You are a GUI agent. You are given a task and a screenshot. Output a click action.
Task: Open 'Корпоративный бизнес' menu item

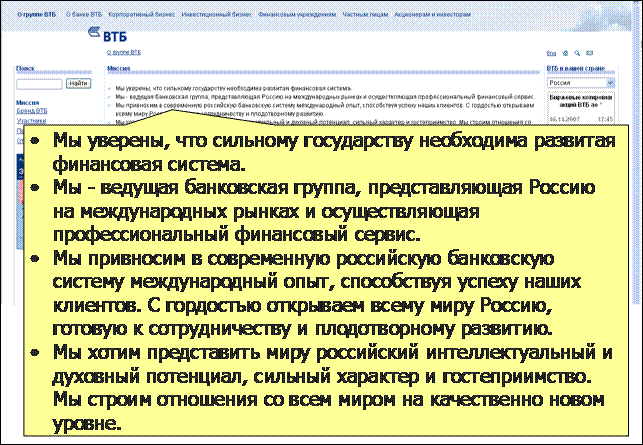point(141,14)
